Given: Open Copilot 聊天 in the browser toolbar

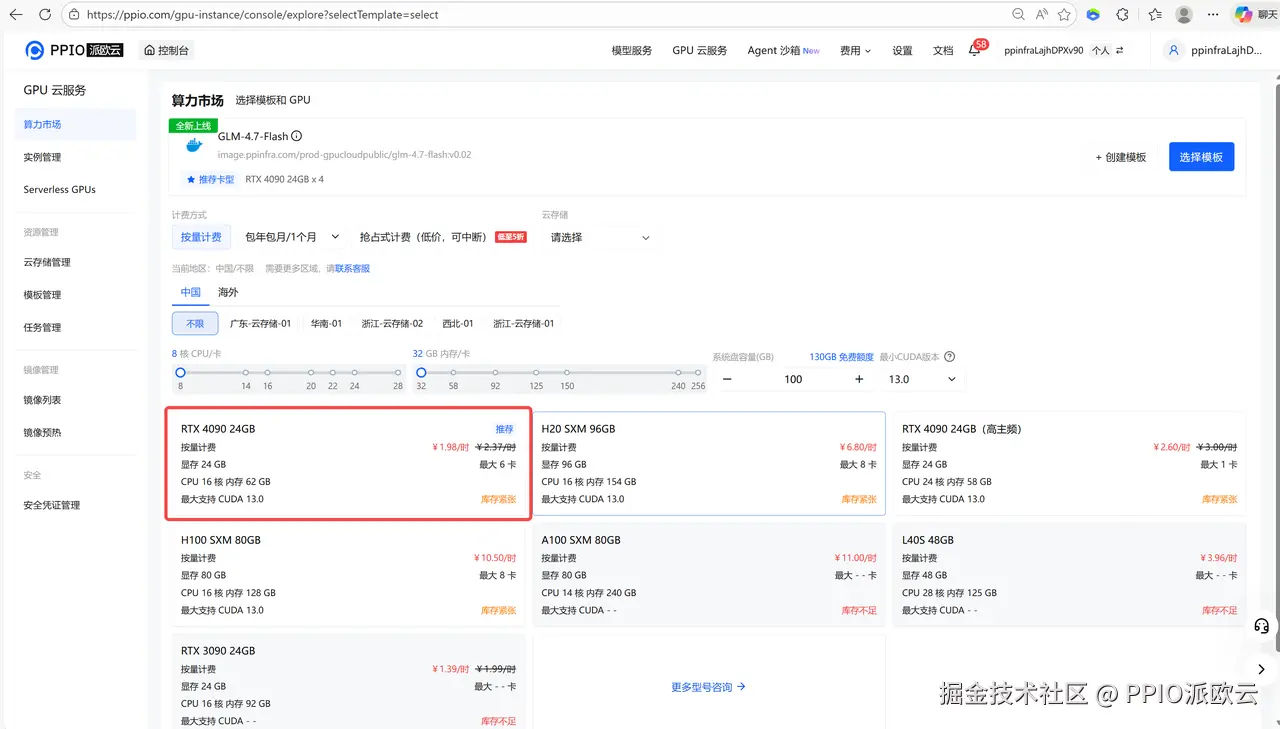Looking at the screenshot, I should [1255, 15].
